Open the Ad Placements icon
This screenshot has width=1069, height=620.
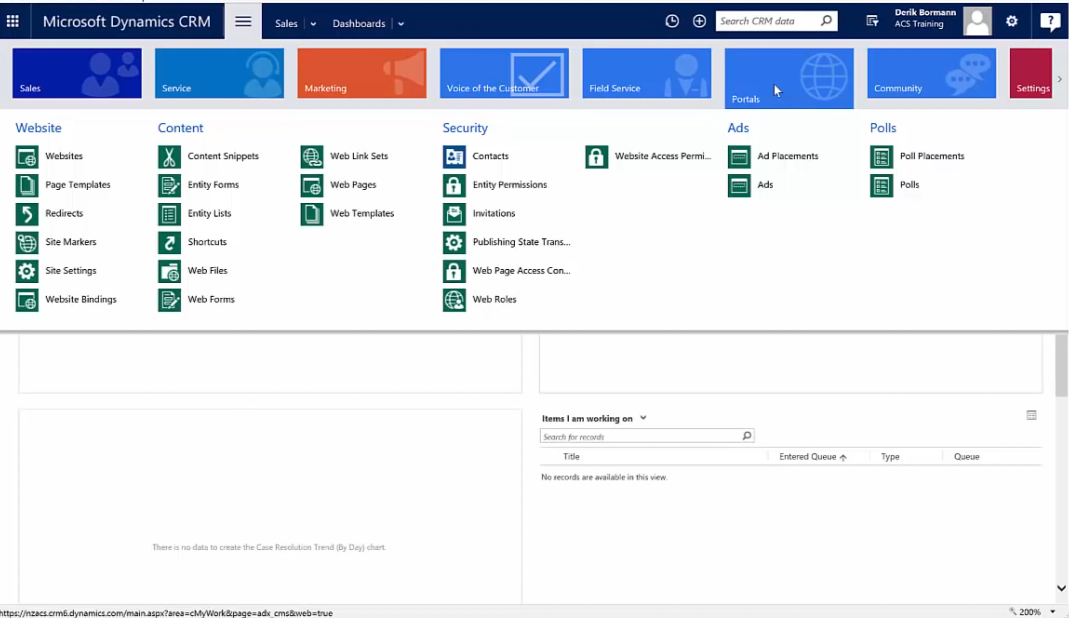[x=739, y=157]
